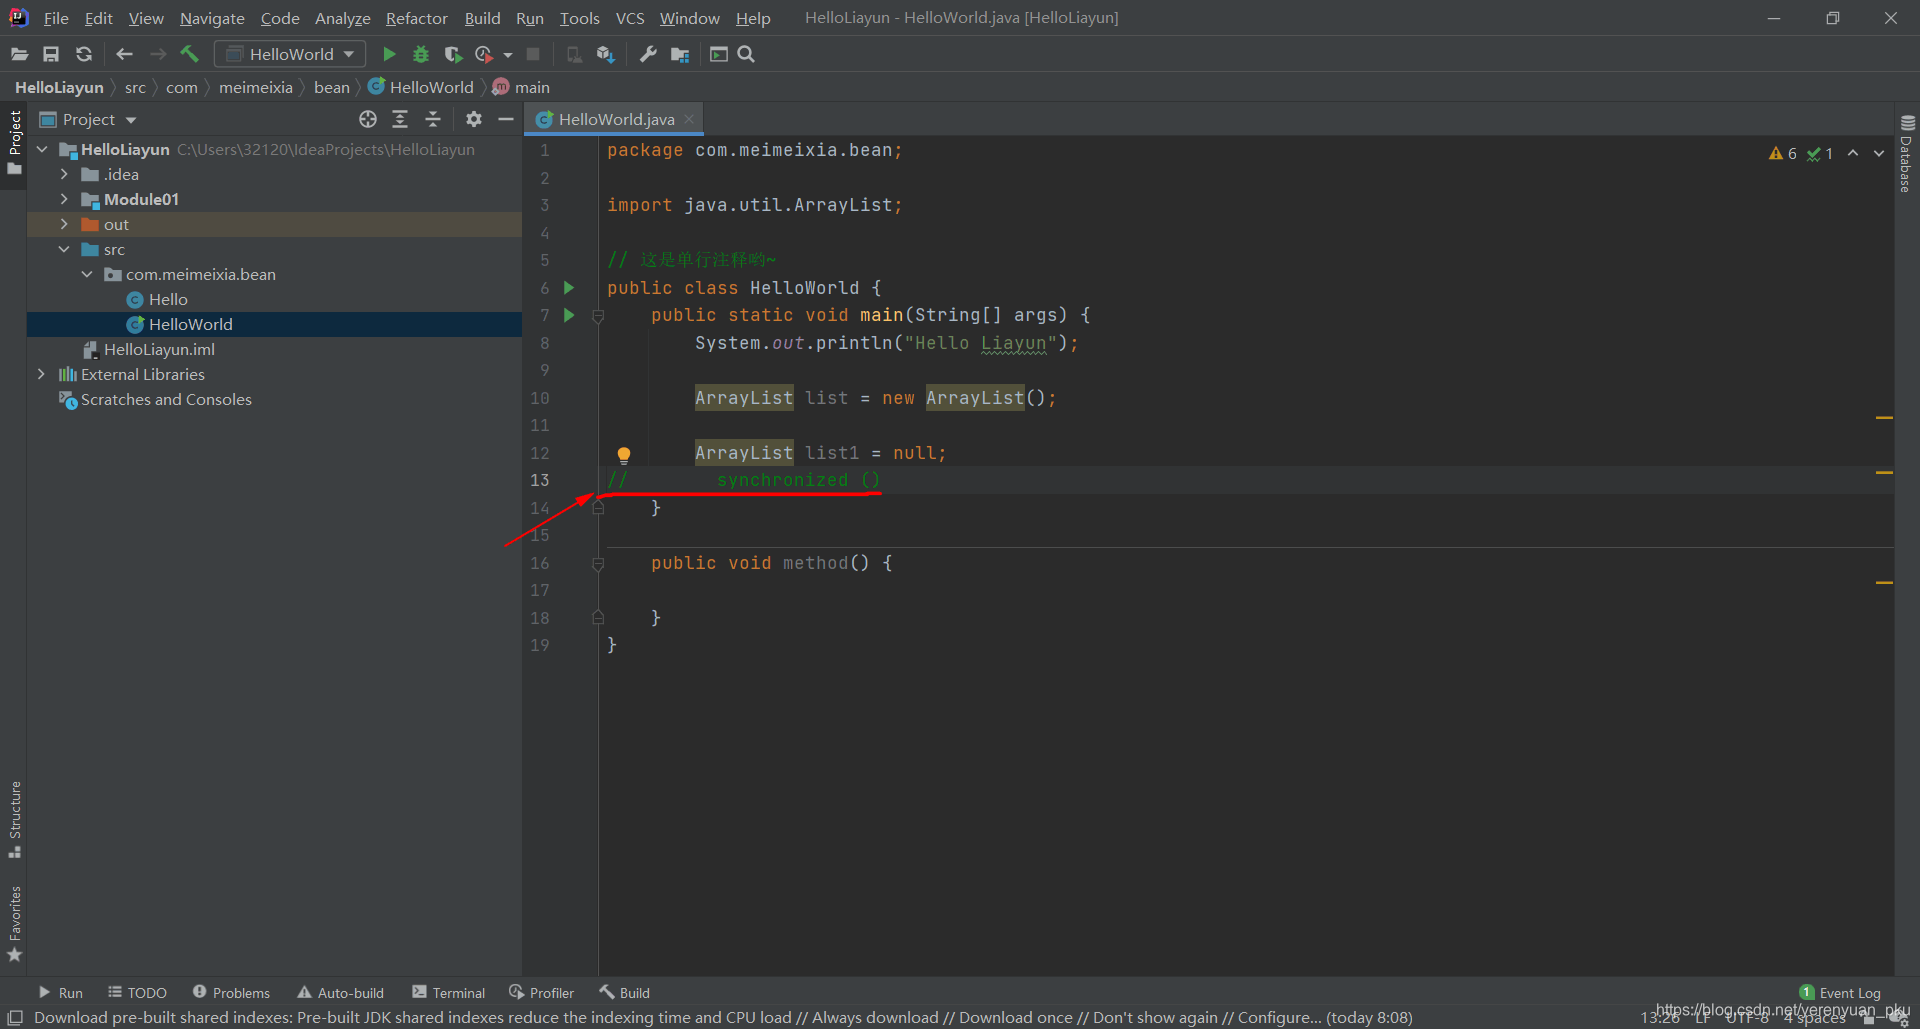Screen dimensions: 1920x1029
Task: Open Project Structure icon in toolbar
Action: click(x=680, y=54)
